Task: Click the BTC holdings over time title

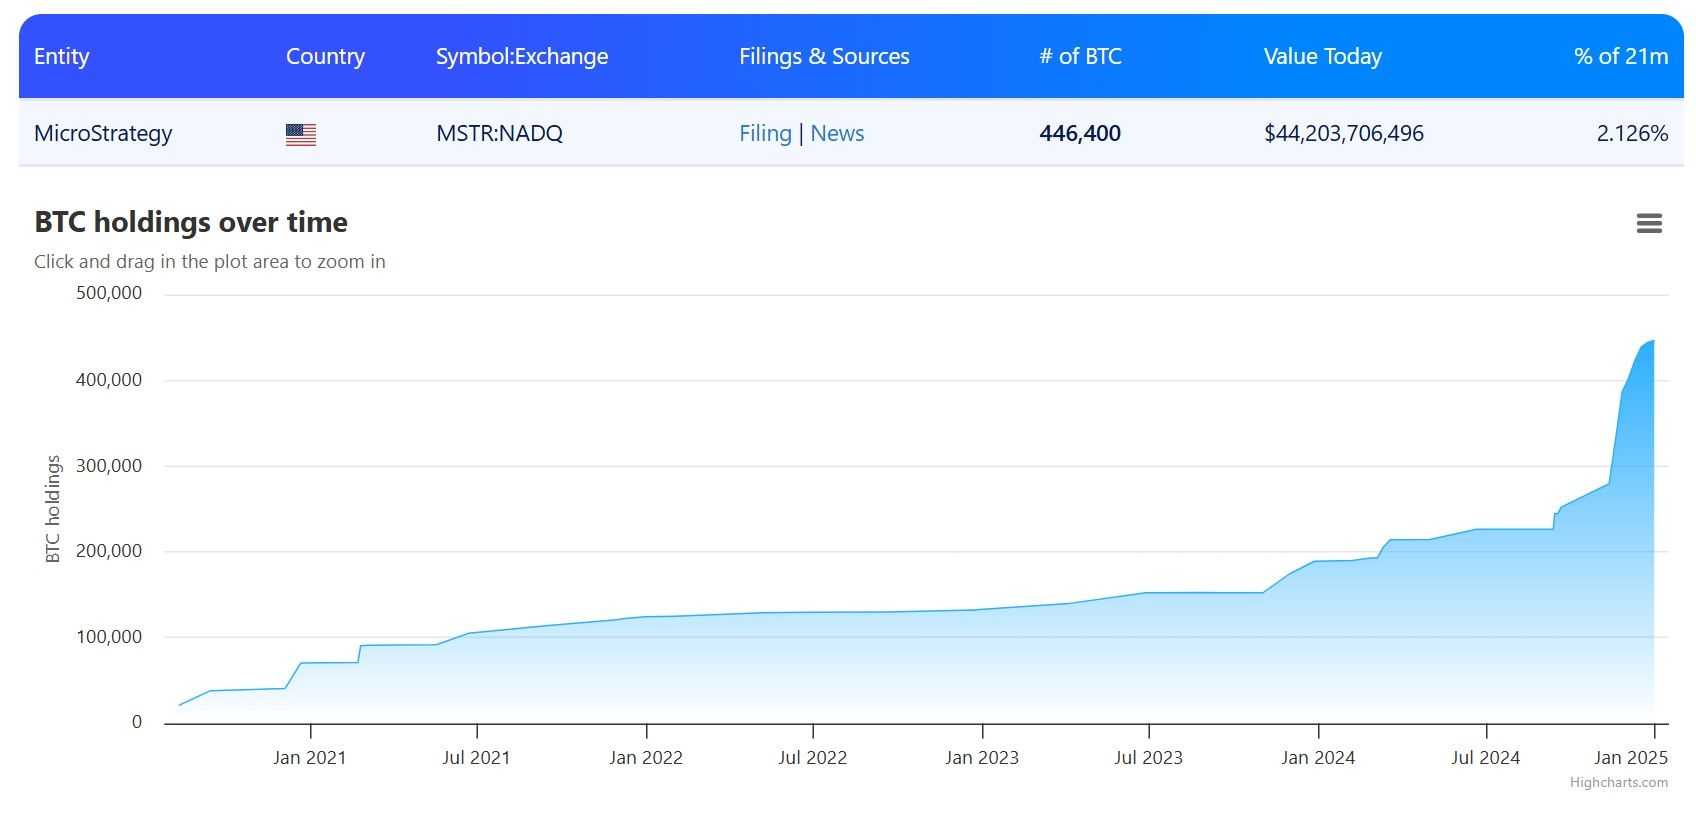Action: tap(191, 222)
